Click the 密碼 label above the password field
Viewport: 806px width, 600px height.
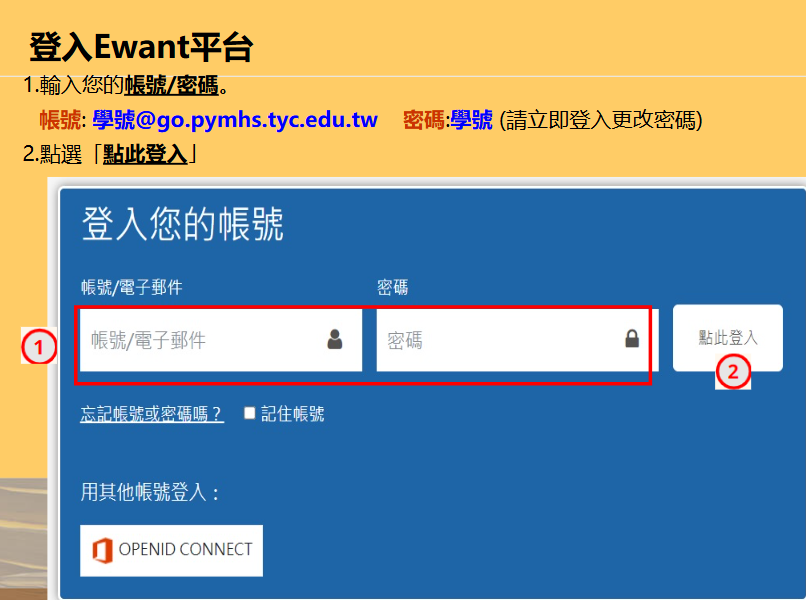point(392,287)
